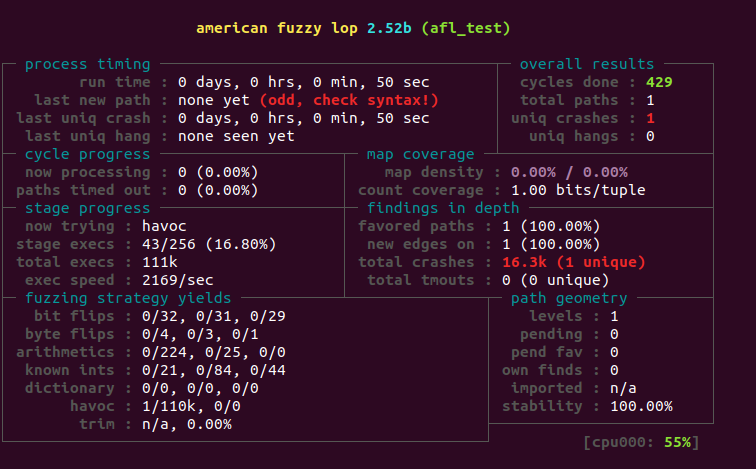This screenshot has width=756, height=469.
Task: Click the 'stage progress' section header
Action: coord(87,208)
